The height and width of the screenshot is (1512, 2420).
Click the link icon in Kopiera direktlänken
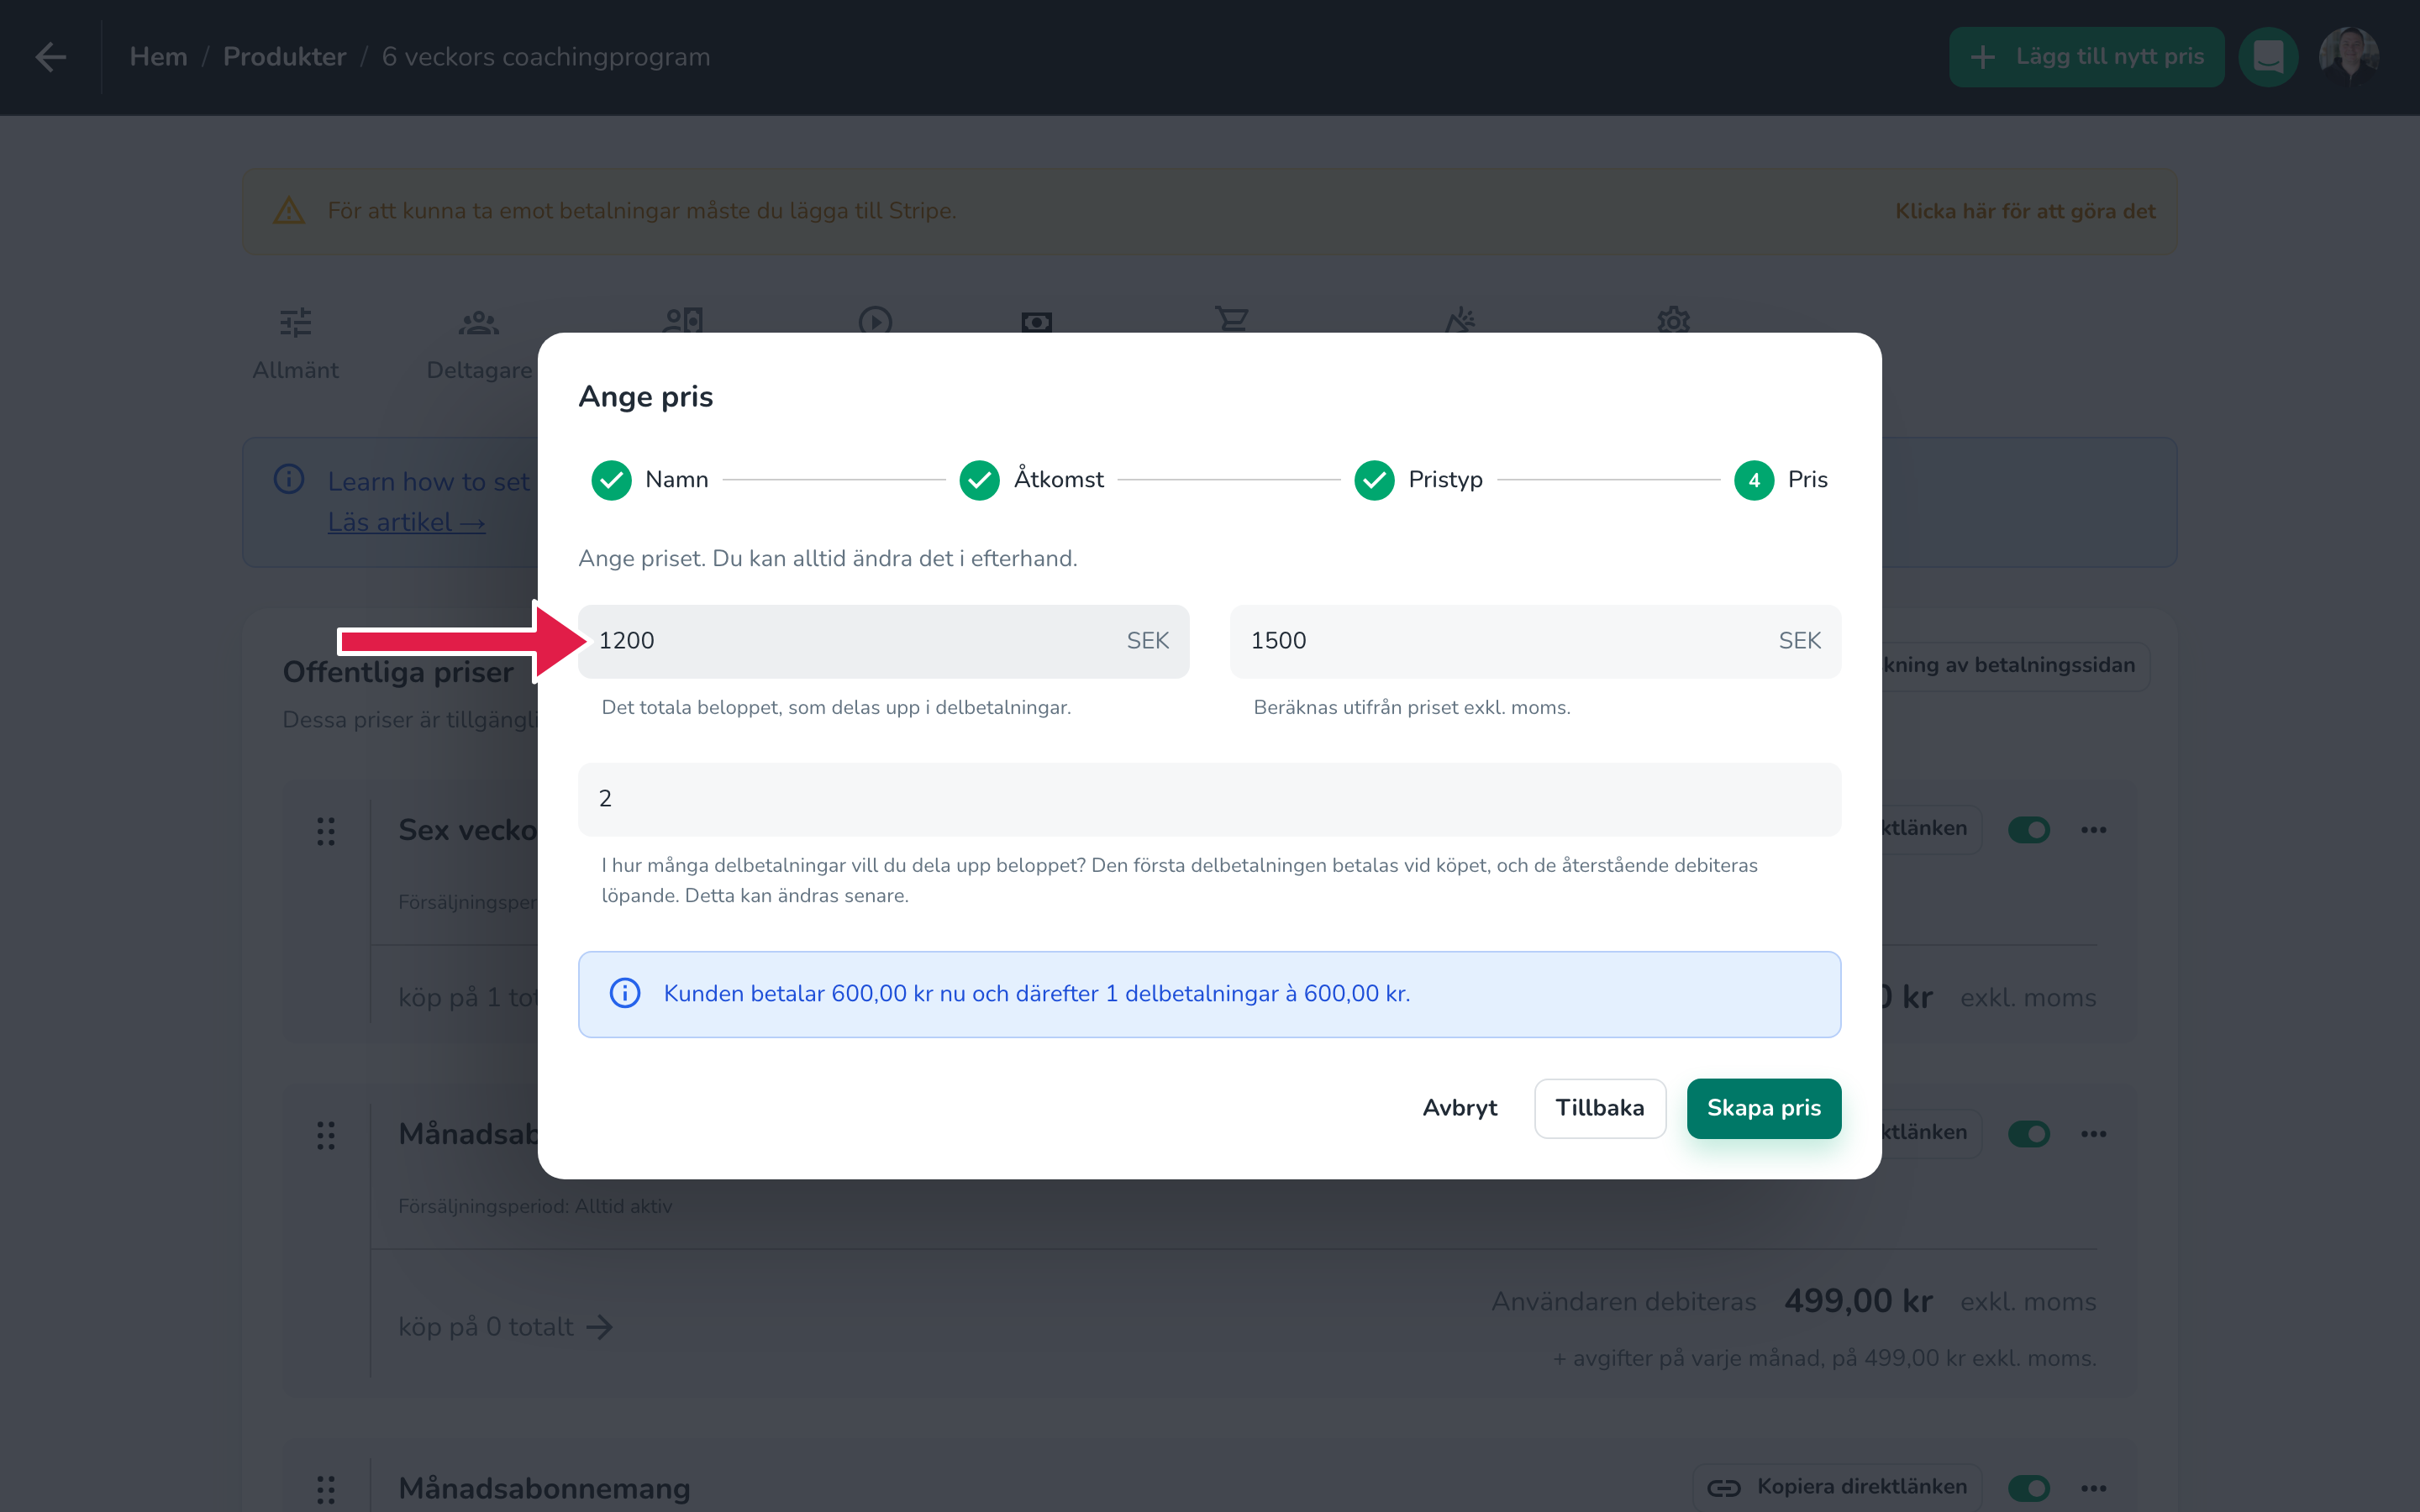click(1724, 1488)
